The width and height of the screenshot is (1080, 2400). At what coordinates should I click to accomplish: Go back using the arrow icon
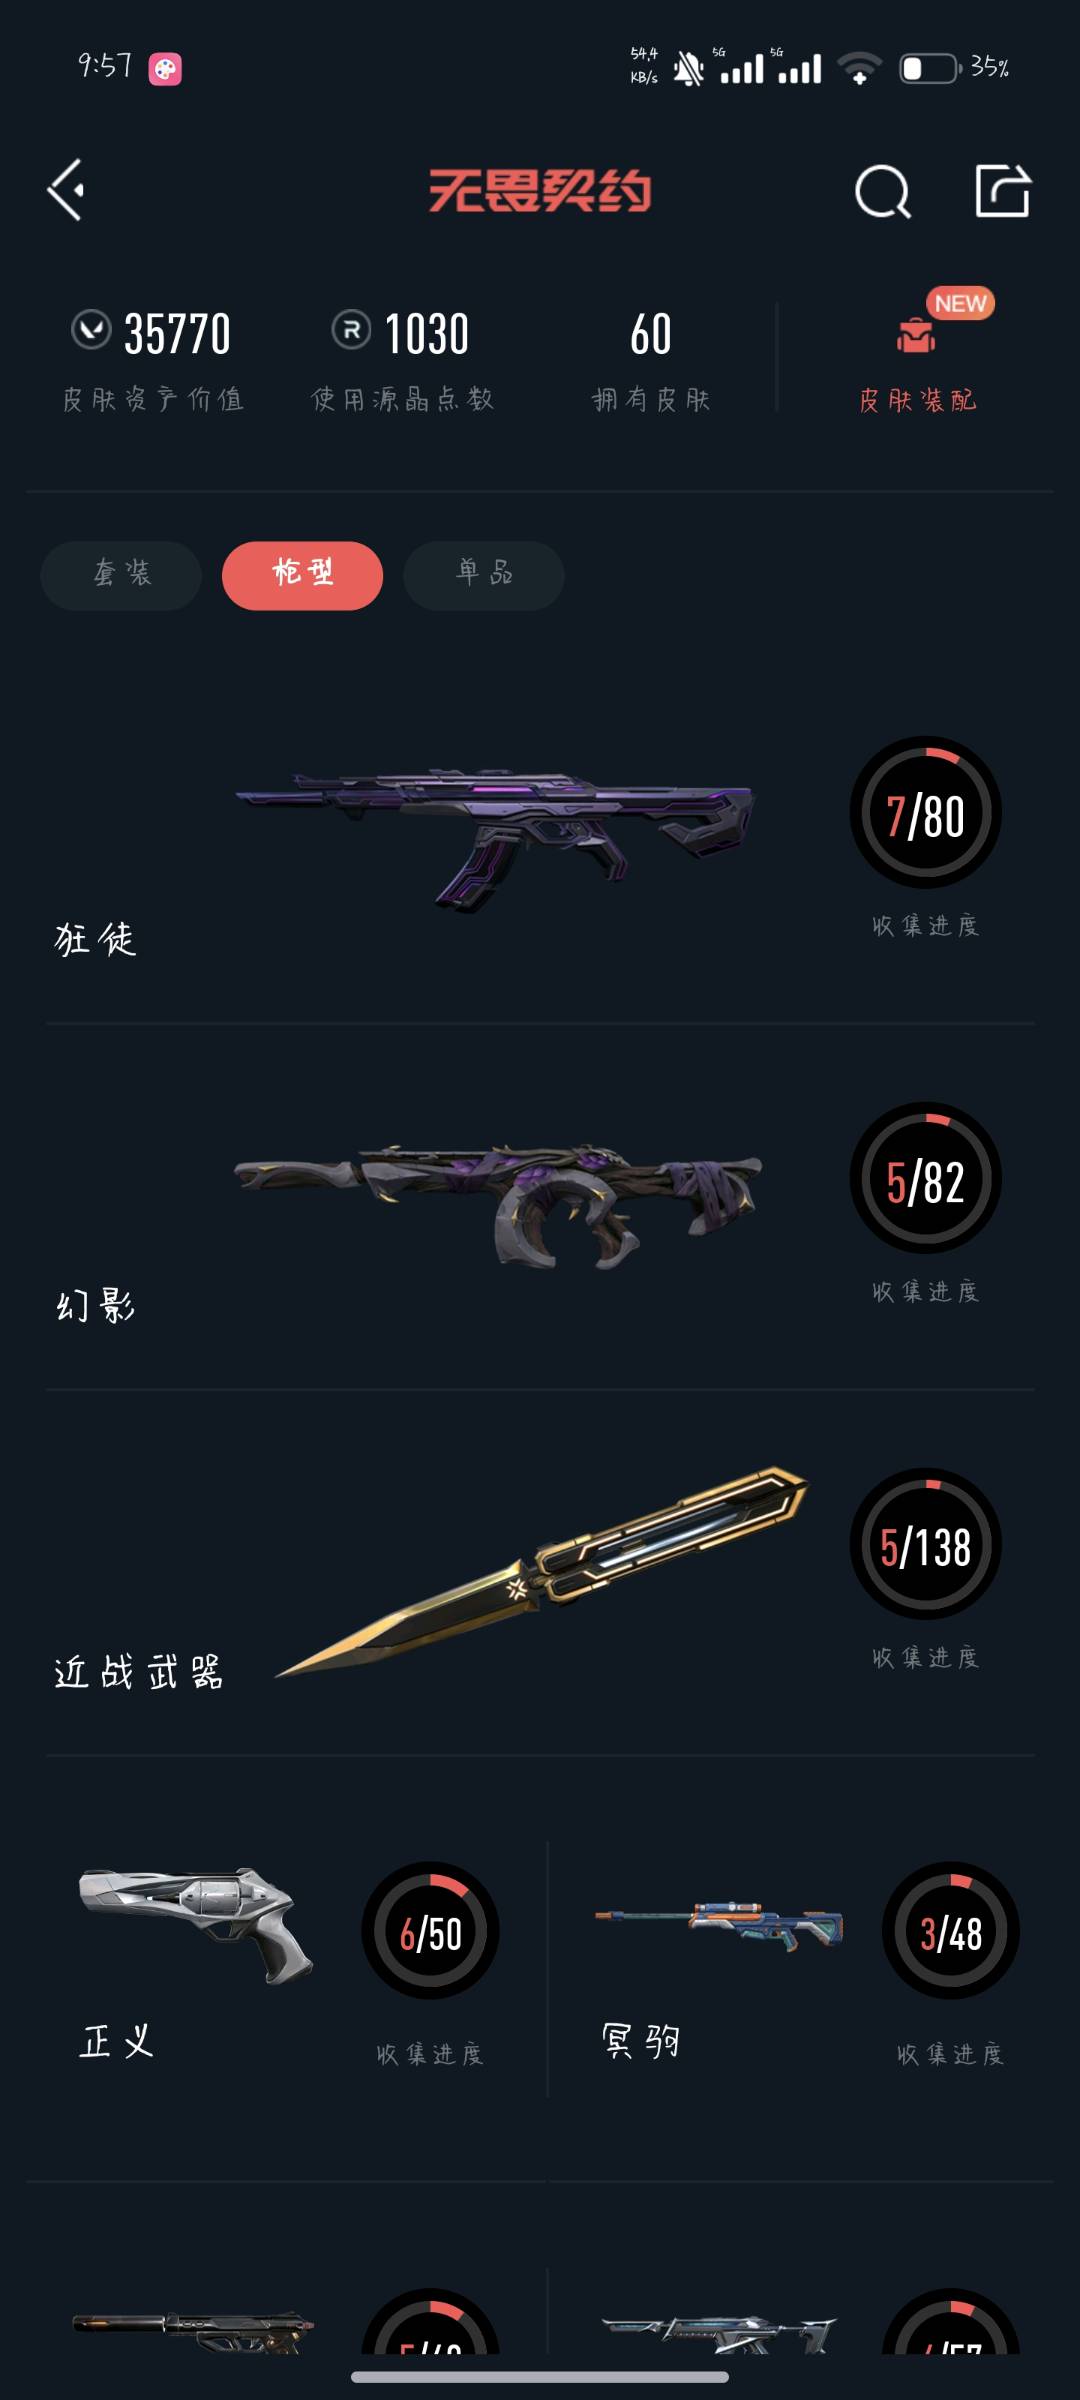[x=66, y=190]
